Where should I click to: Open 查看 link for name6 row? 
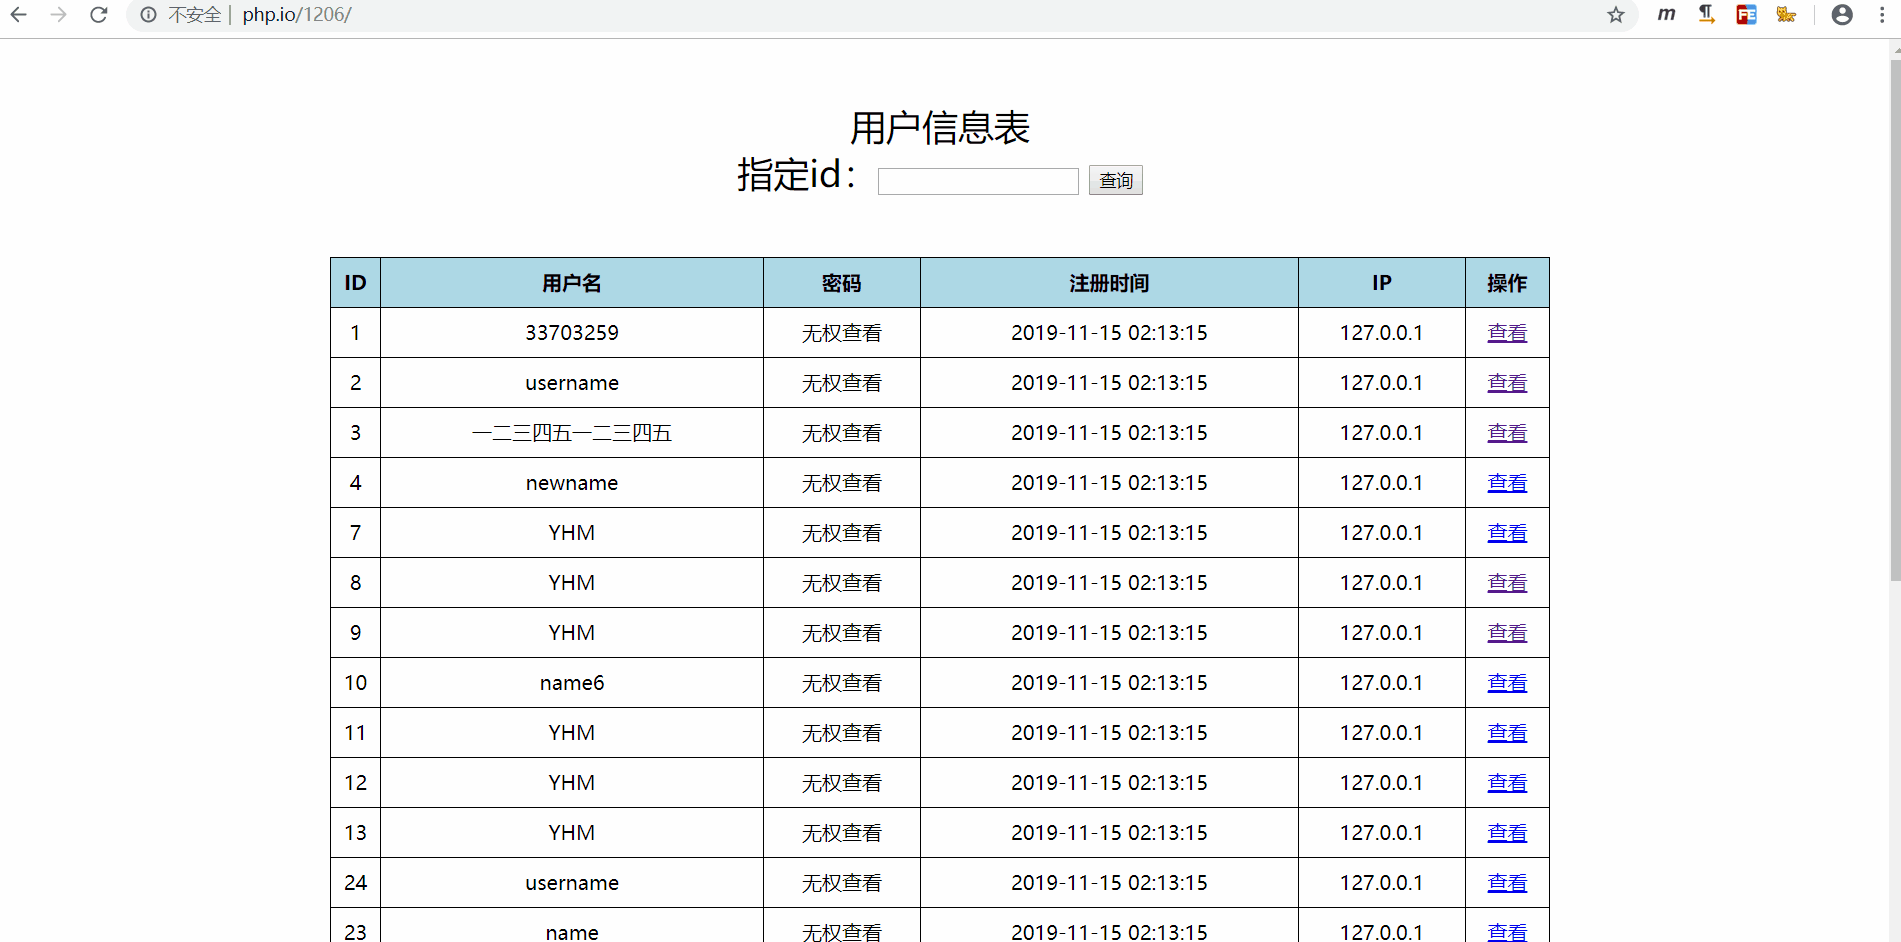click(1507, 683)
